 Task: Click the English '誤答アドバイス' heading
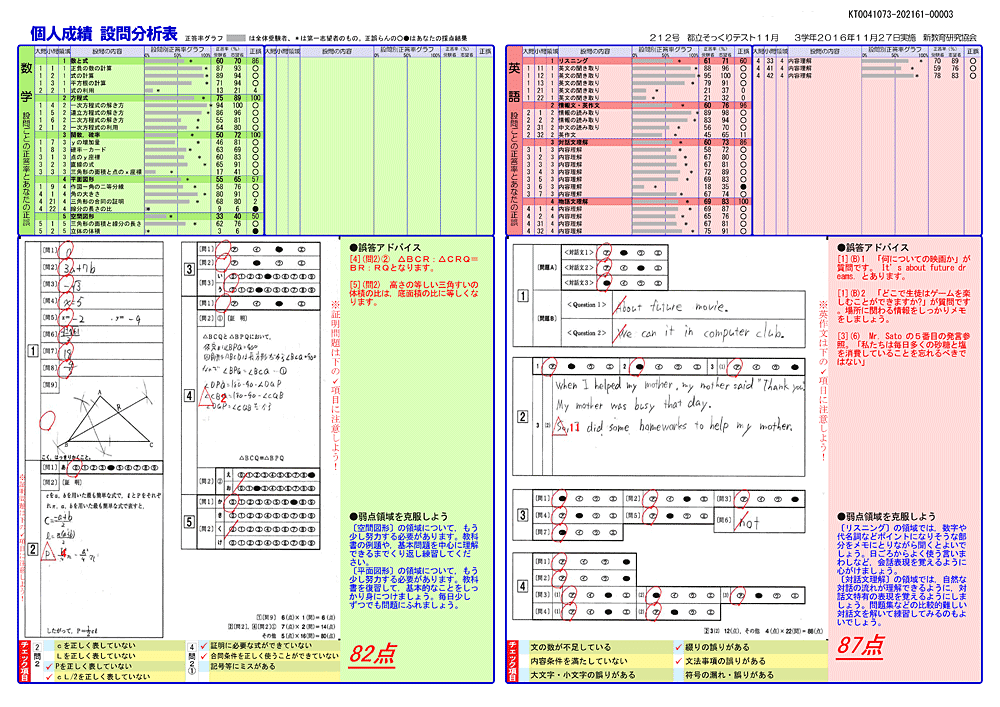click(x=873, y=247)
